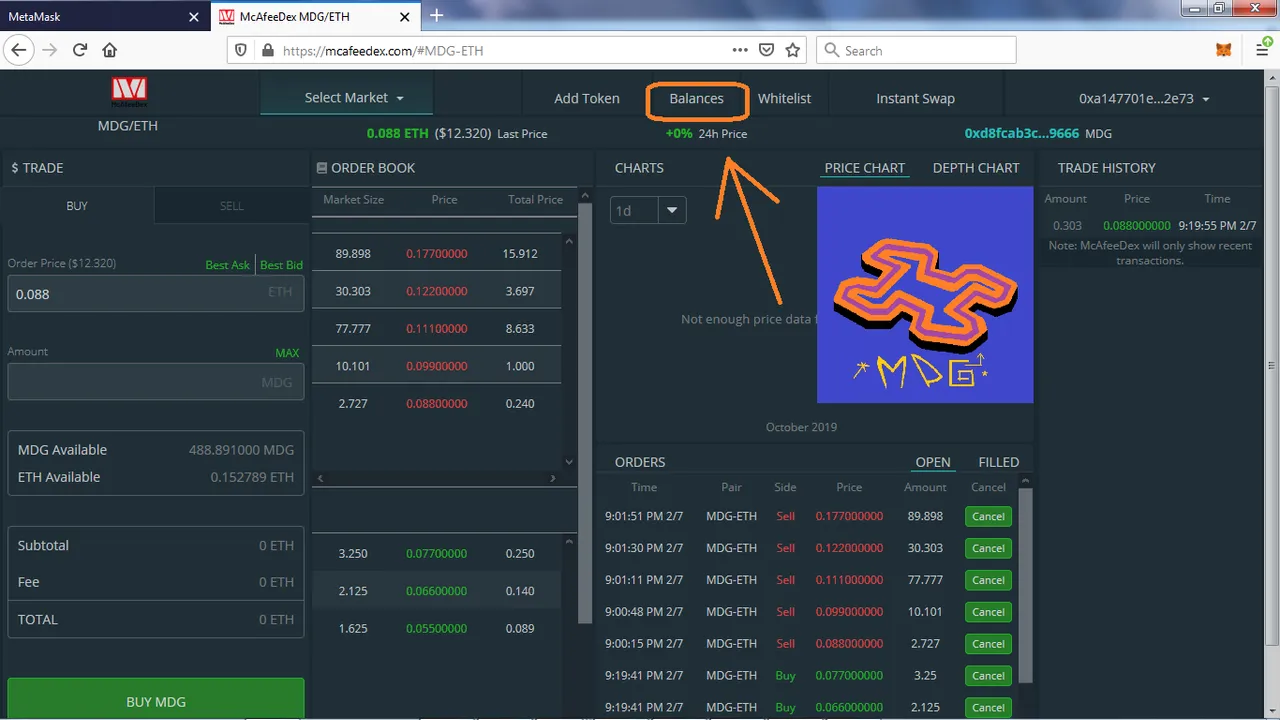Click orders list vertical scrollbar
1280x720 pixels.
click(x=1024, y=584)
